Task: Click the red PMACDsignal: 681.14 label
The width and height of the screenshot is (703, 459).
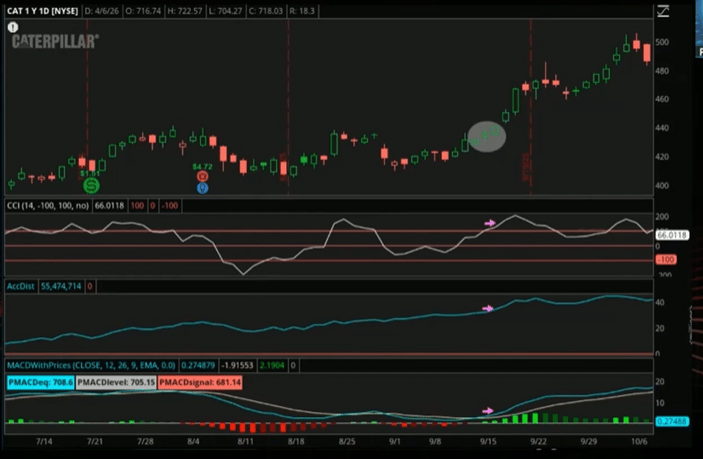Action: coord(200,382)
